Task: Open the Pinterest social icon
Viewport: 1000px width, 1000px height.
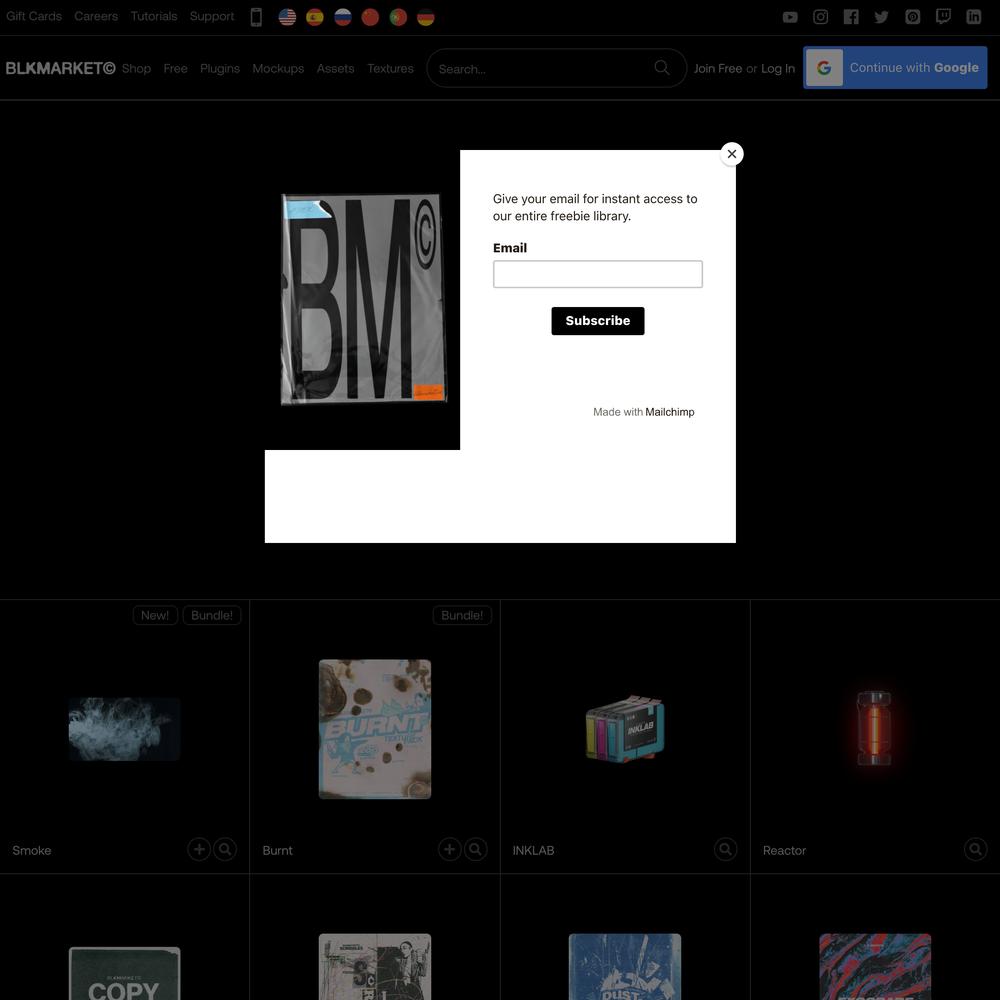Action: [912, 17]
